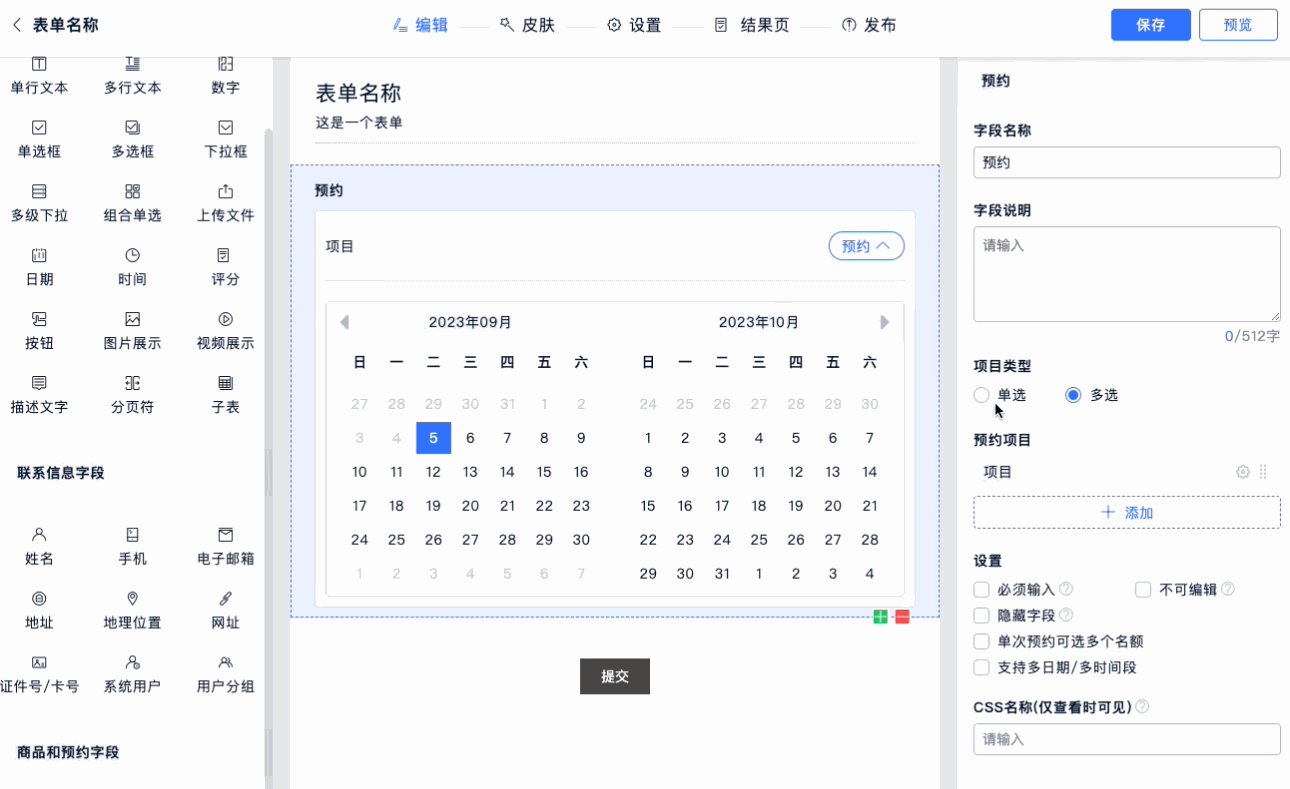Go to previous month in calendar
This screenshot has height=789, width=1290.
pos(345,322)
